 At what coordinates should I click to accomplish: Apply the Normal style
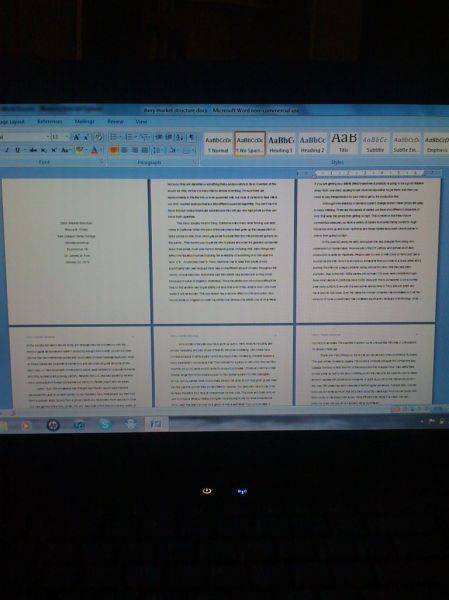(x=218, y=143)
